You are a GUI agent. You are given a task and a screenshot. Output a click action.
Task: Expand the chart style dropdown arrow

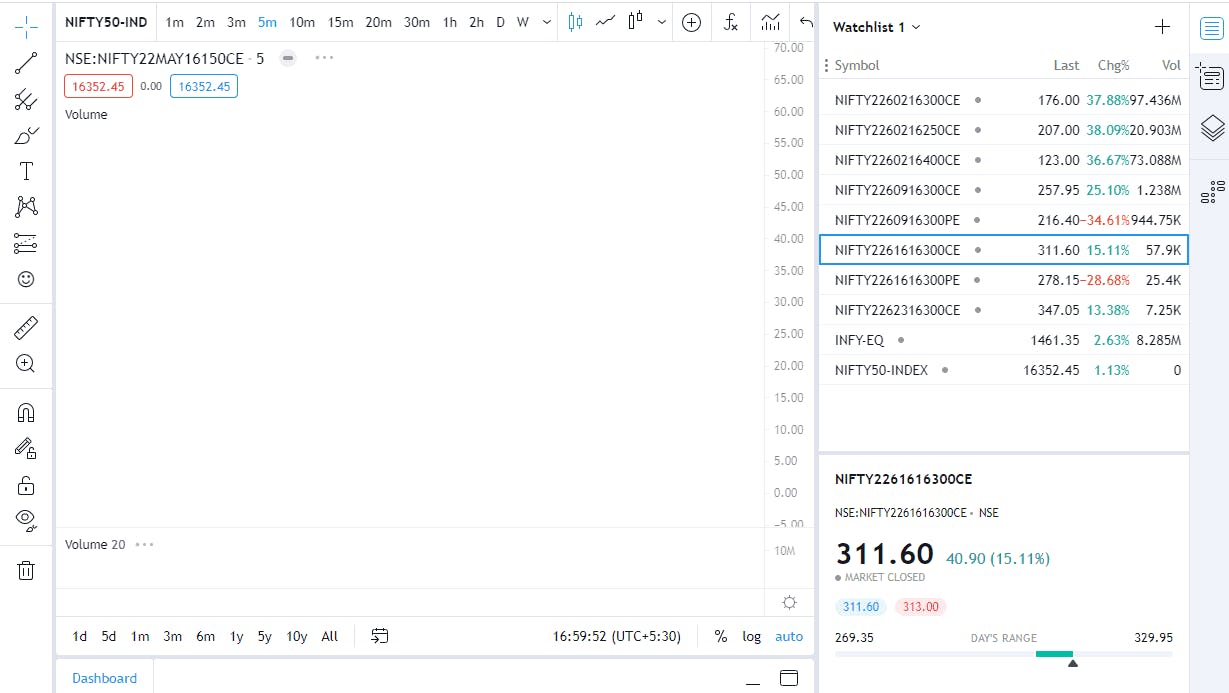(x=662, y=22)
